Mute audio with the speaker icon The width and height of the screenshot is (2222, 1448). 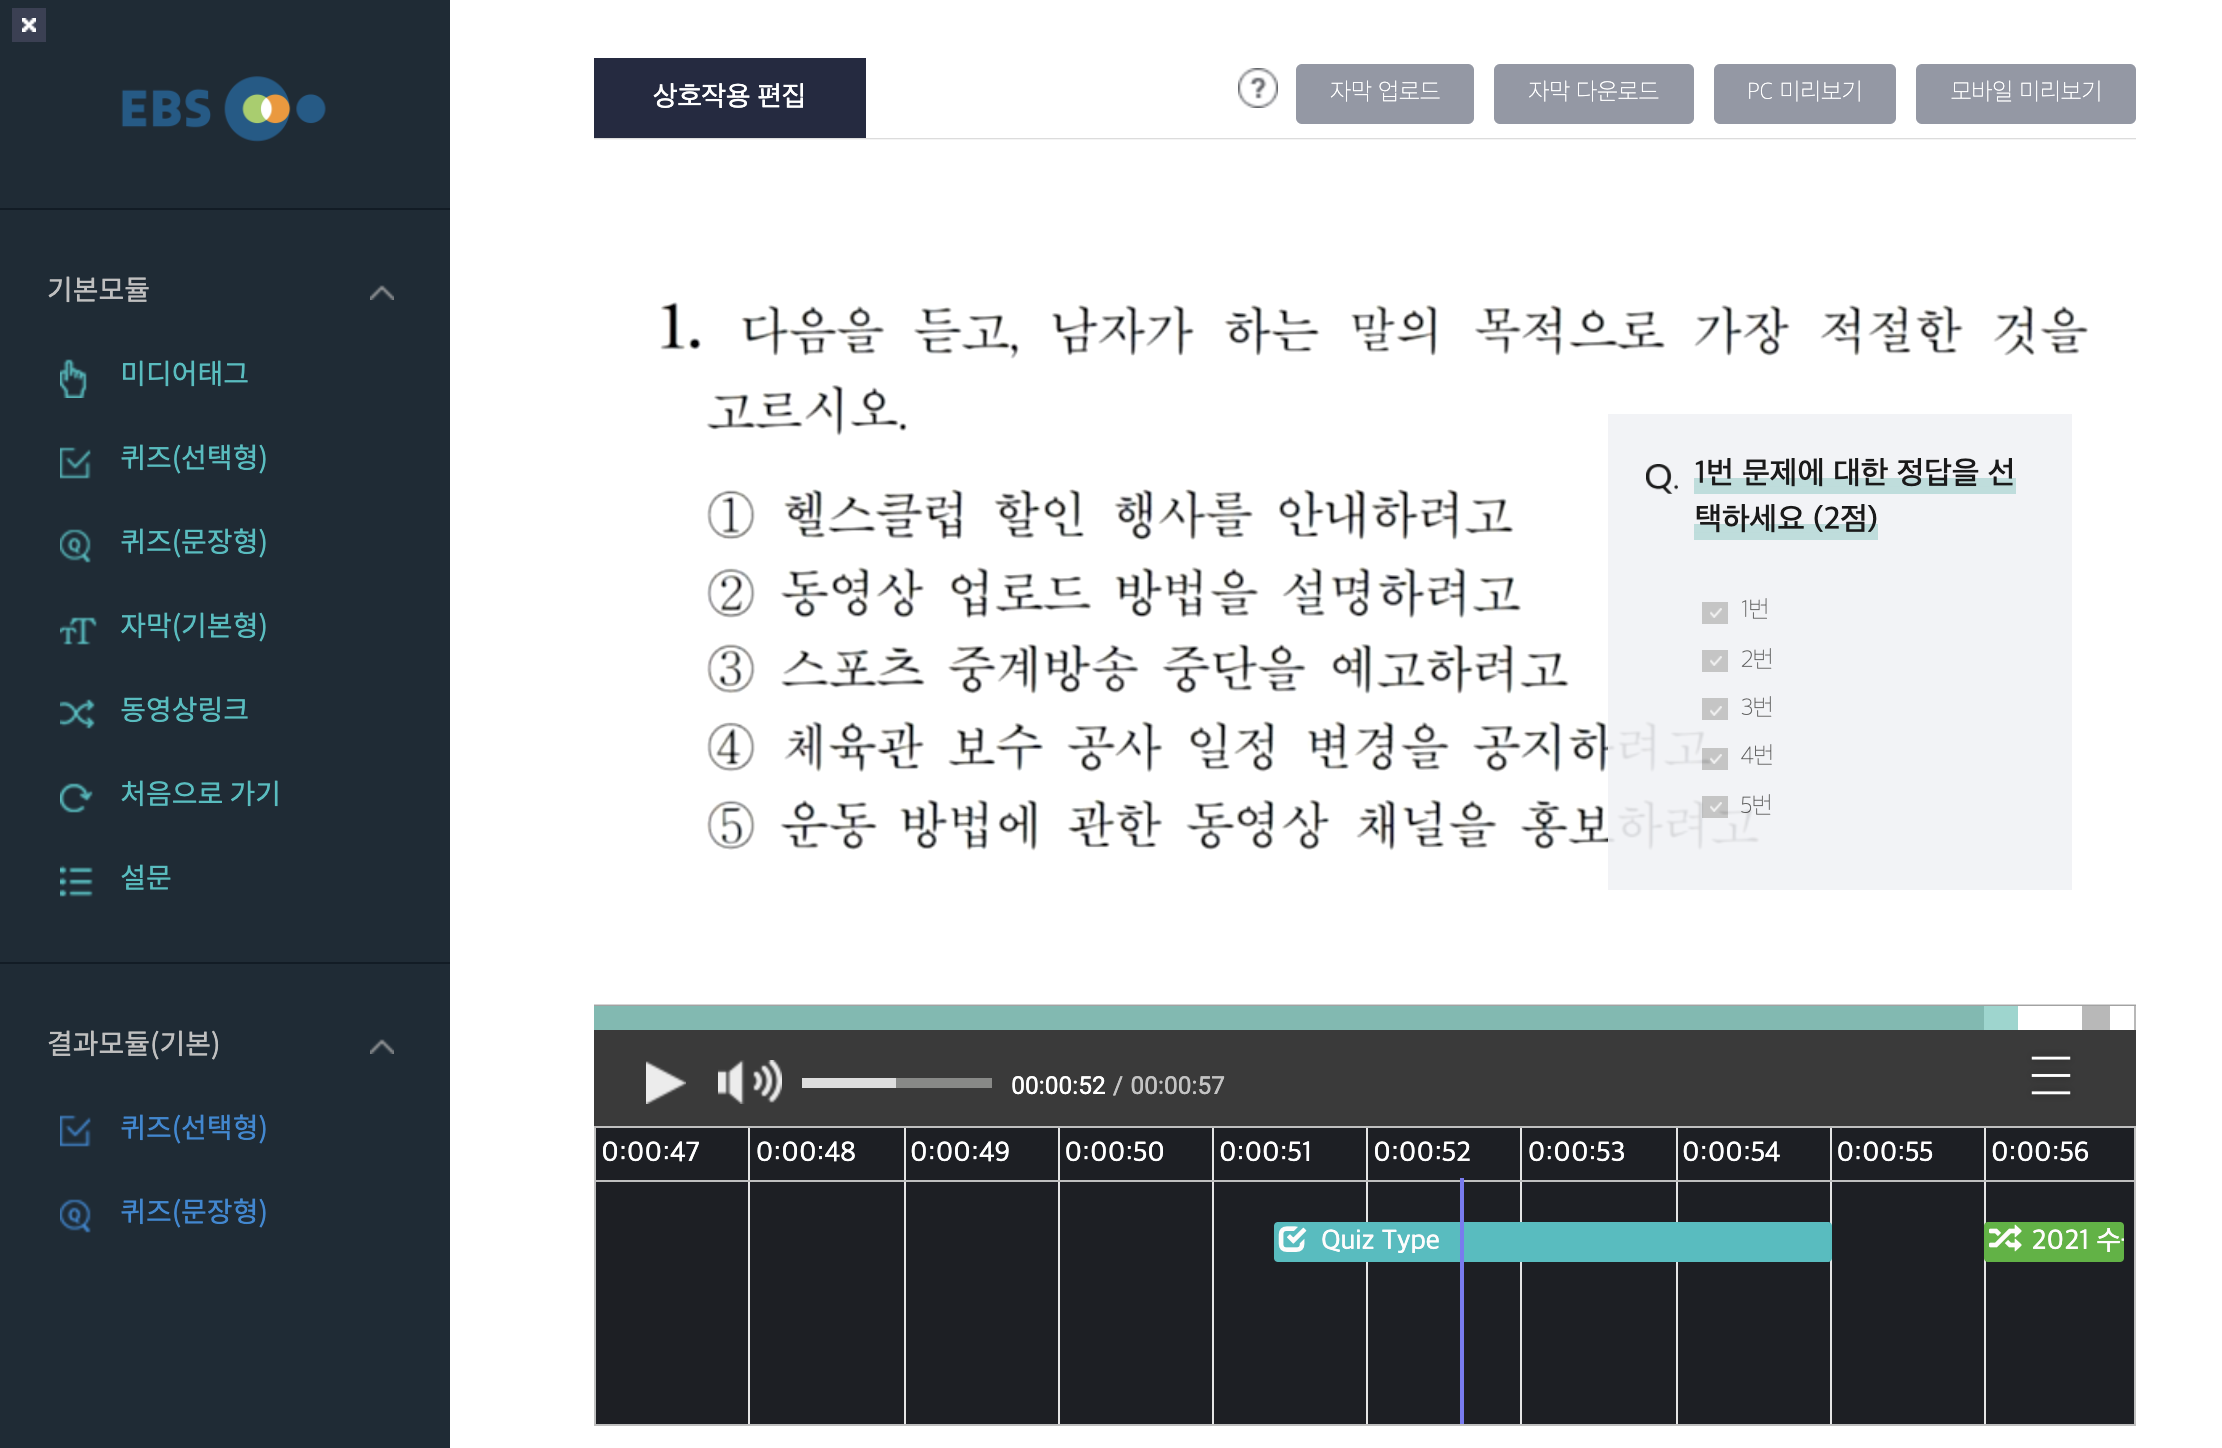coord(748,1082)
